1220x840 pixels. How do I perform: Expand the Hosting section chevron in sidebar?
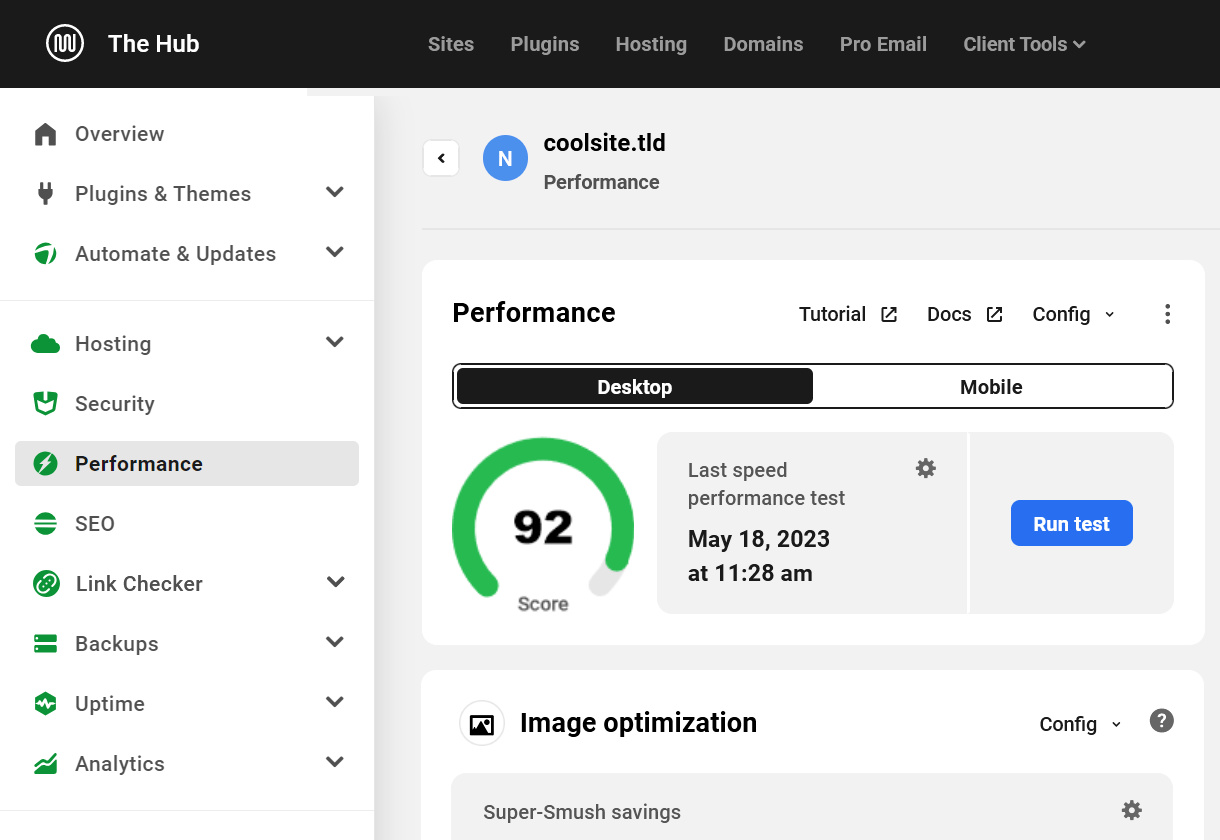(x=335, y=343)
